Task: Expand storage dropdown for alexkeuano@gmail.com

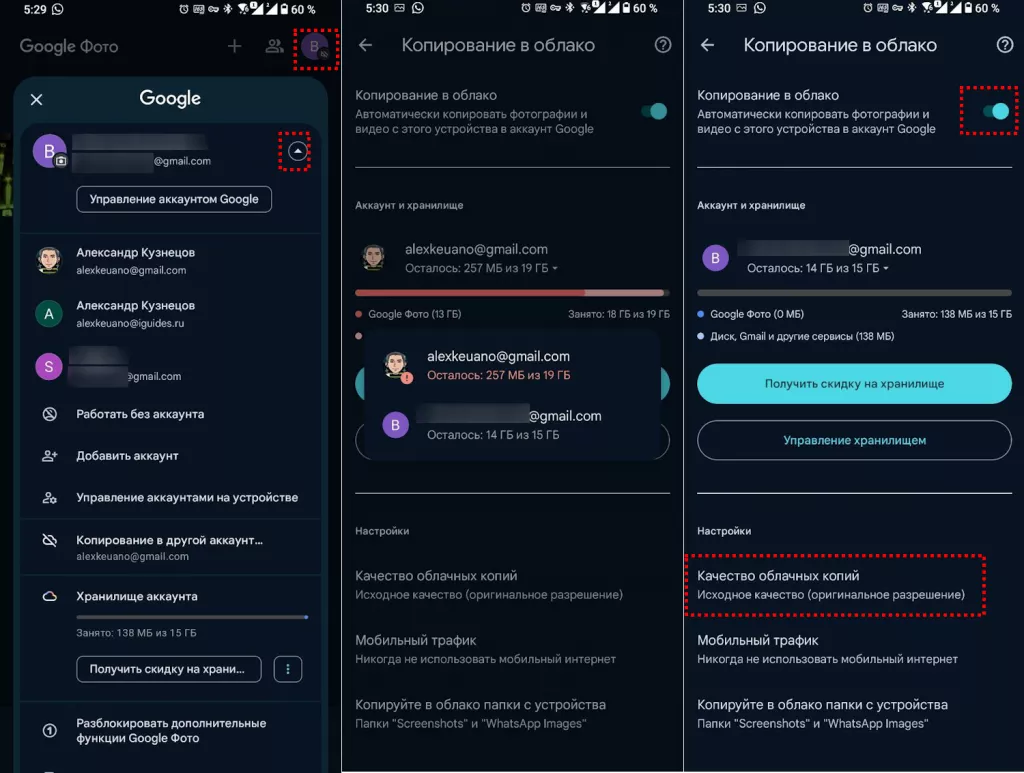Action: 481,268
